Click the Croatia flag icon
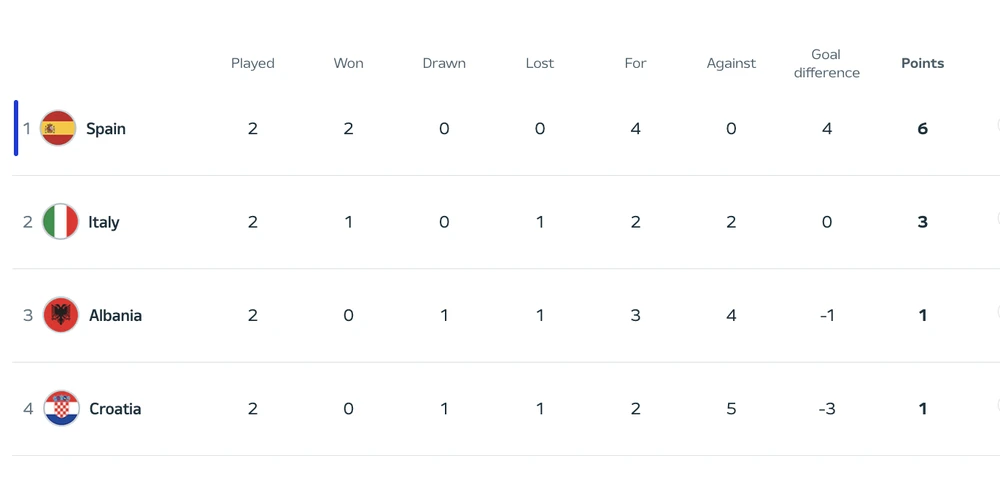The image size is (1000, 480). [61, 409]
